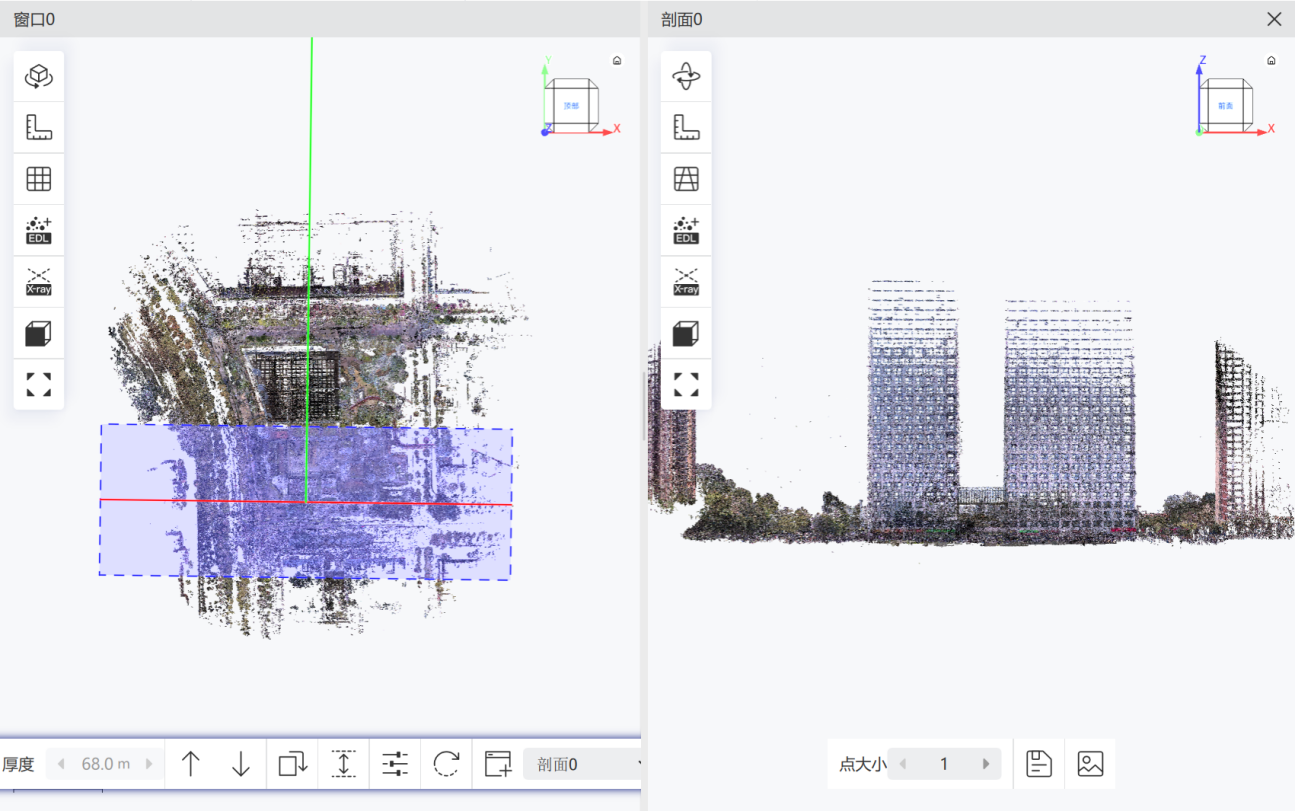Export section image with picture icon
The image size is (1295, 811).
point(1090,764)
